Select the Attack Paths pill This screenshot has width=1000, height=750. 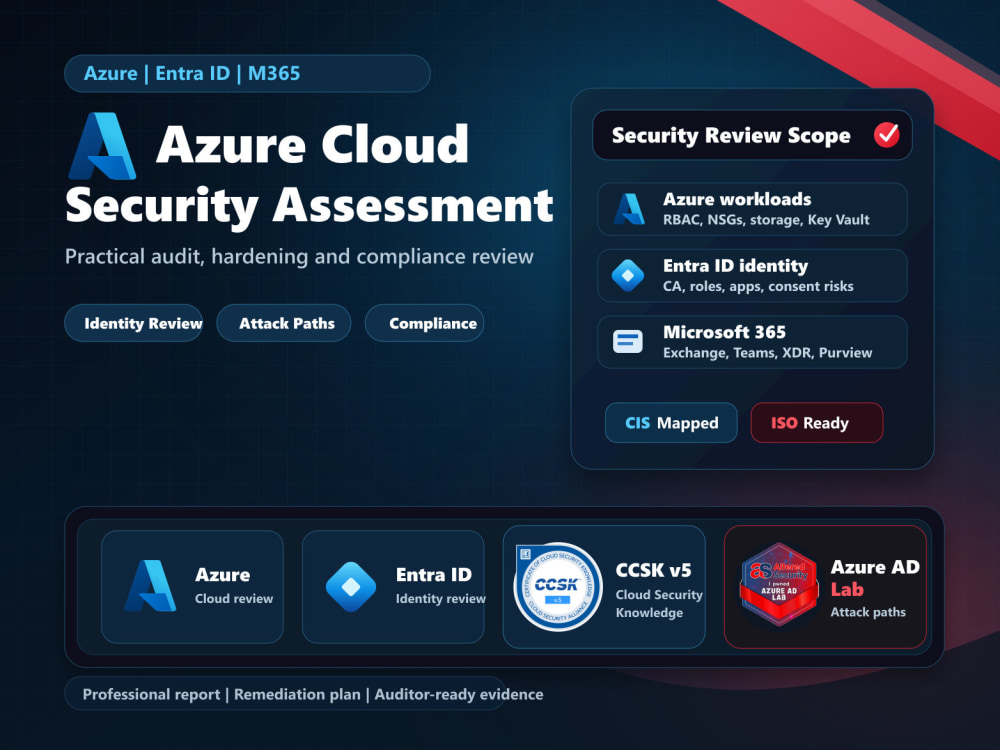point(284,323)
